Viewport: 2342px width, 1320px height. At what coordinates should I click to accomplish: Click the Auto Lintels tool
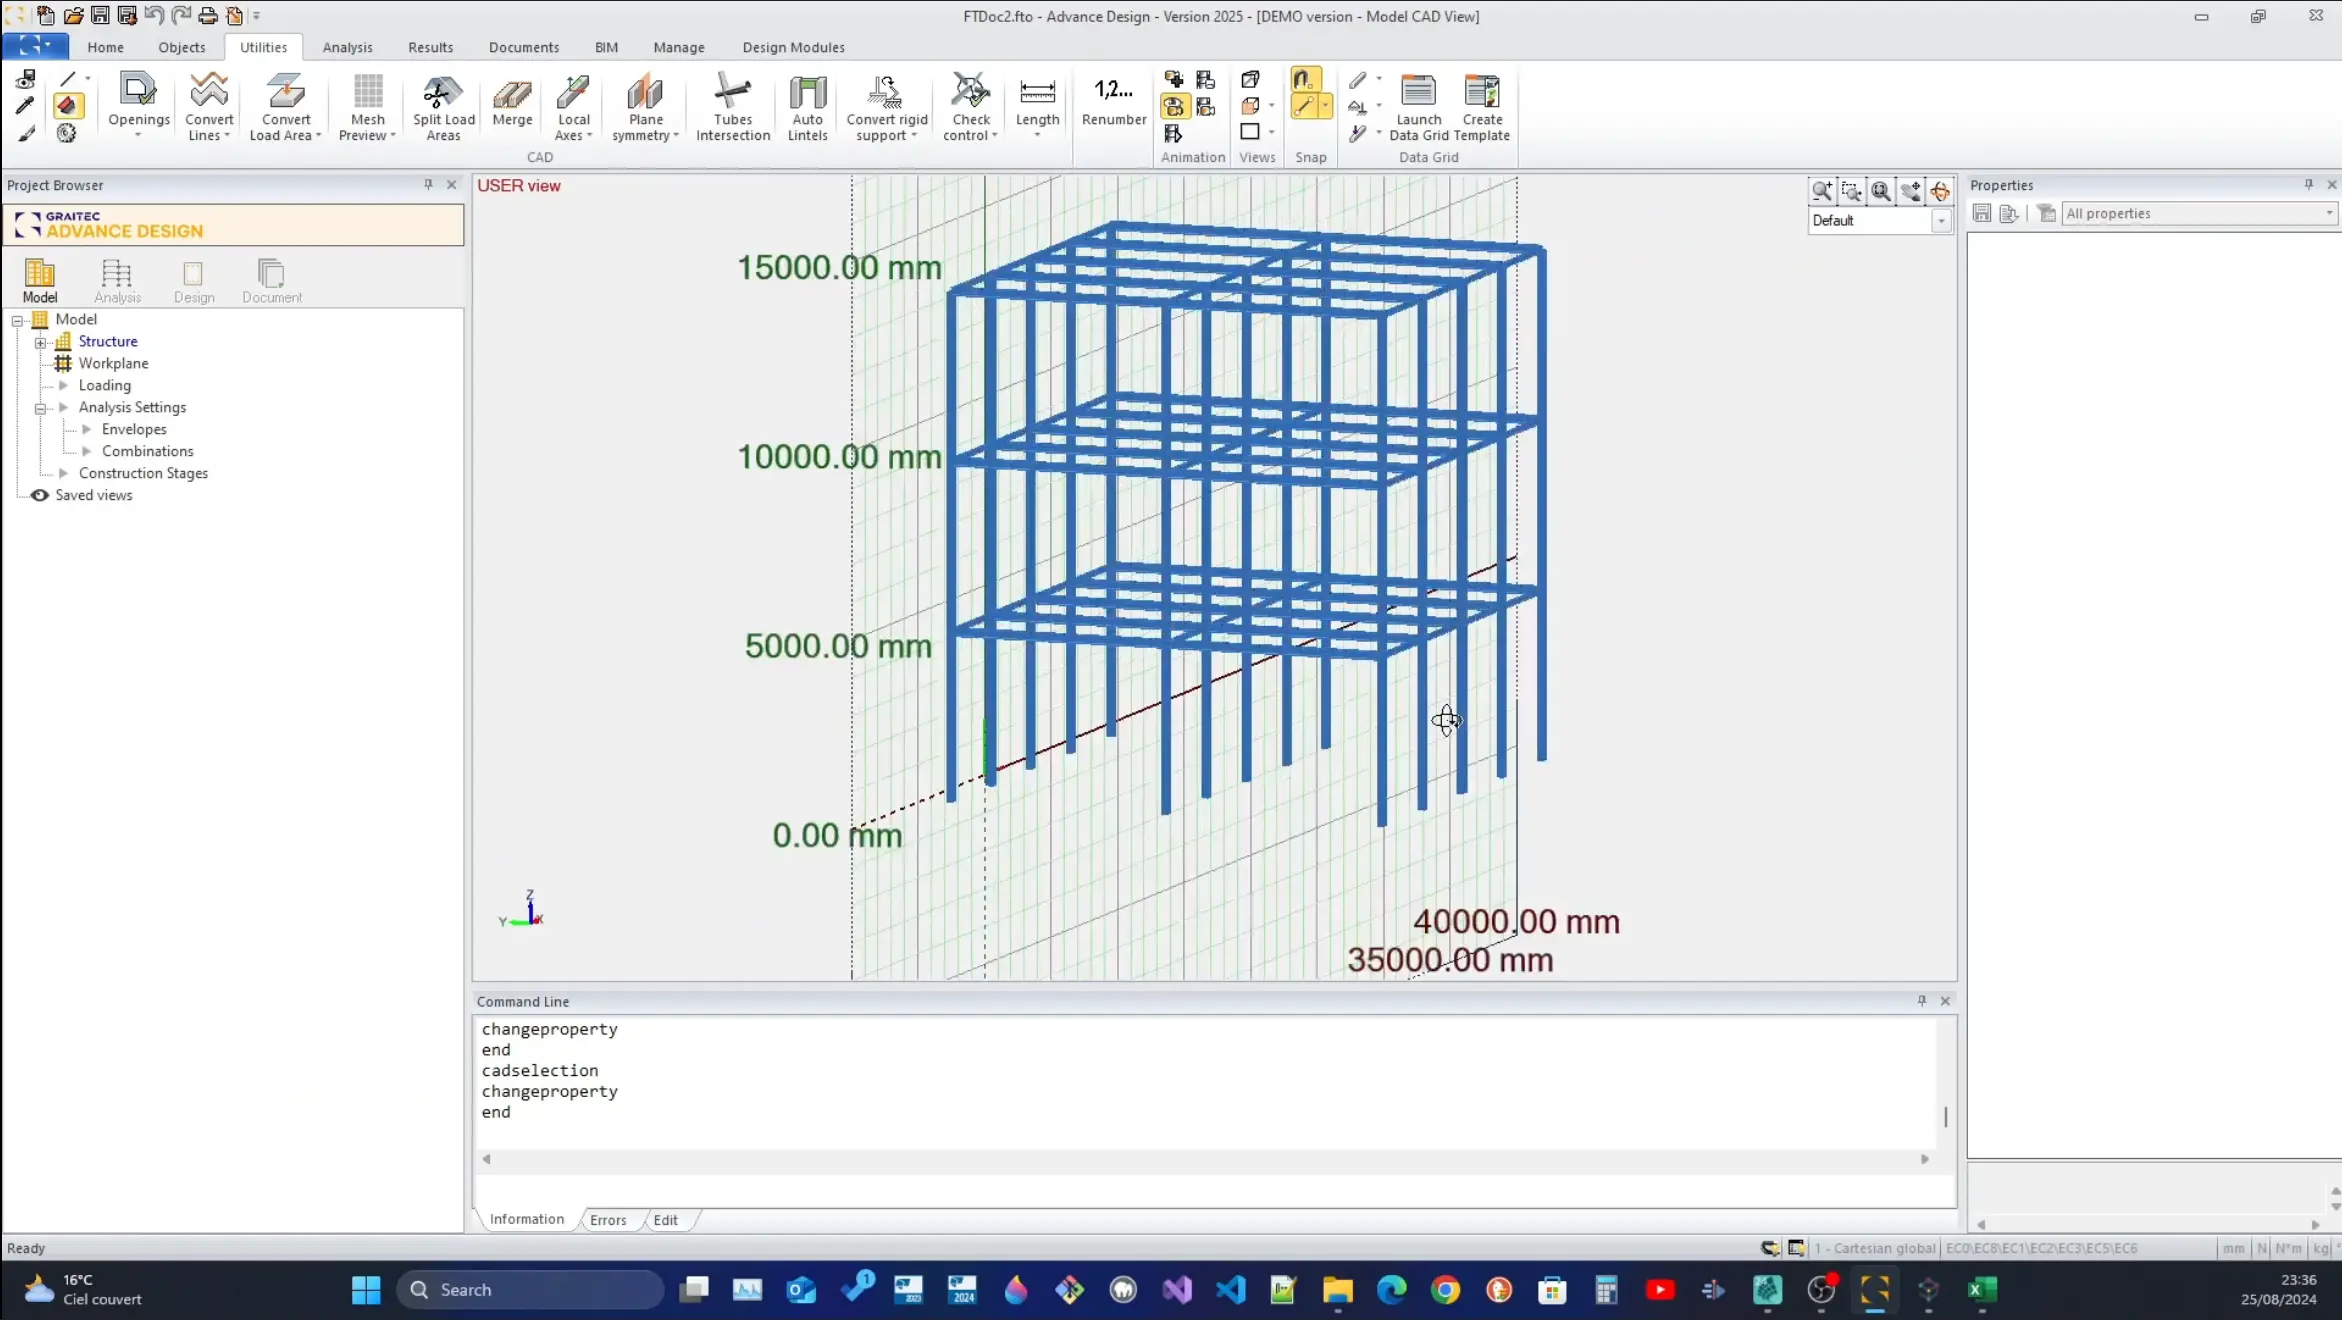(807, 104)
